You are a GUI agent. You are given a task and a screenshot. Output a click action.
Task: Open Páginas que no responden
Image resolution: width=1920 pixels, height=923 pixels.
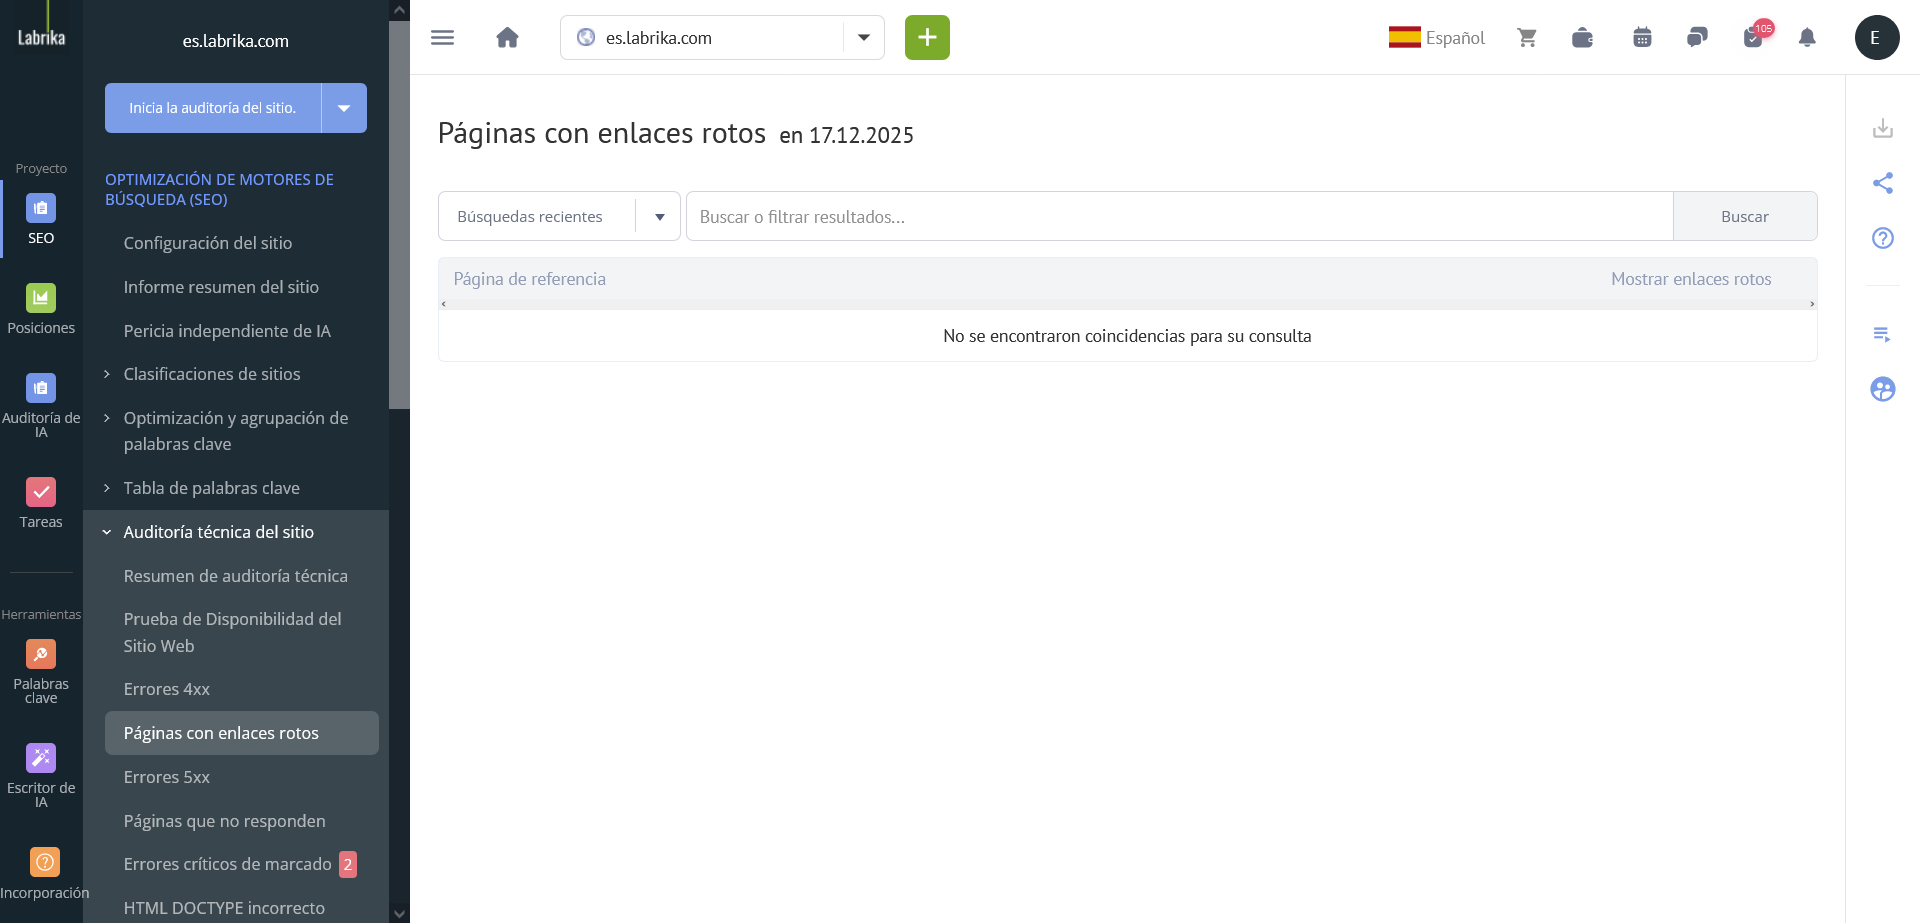click(x=225, y=821)
